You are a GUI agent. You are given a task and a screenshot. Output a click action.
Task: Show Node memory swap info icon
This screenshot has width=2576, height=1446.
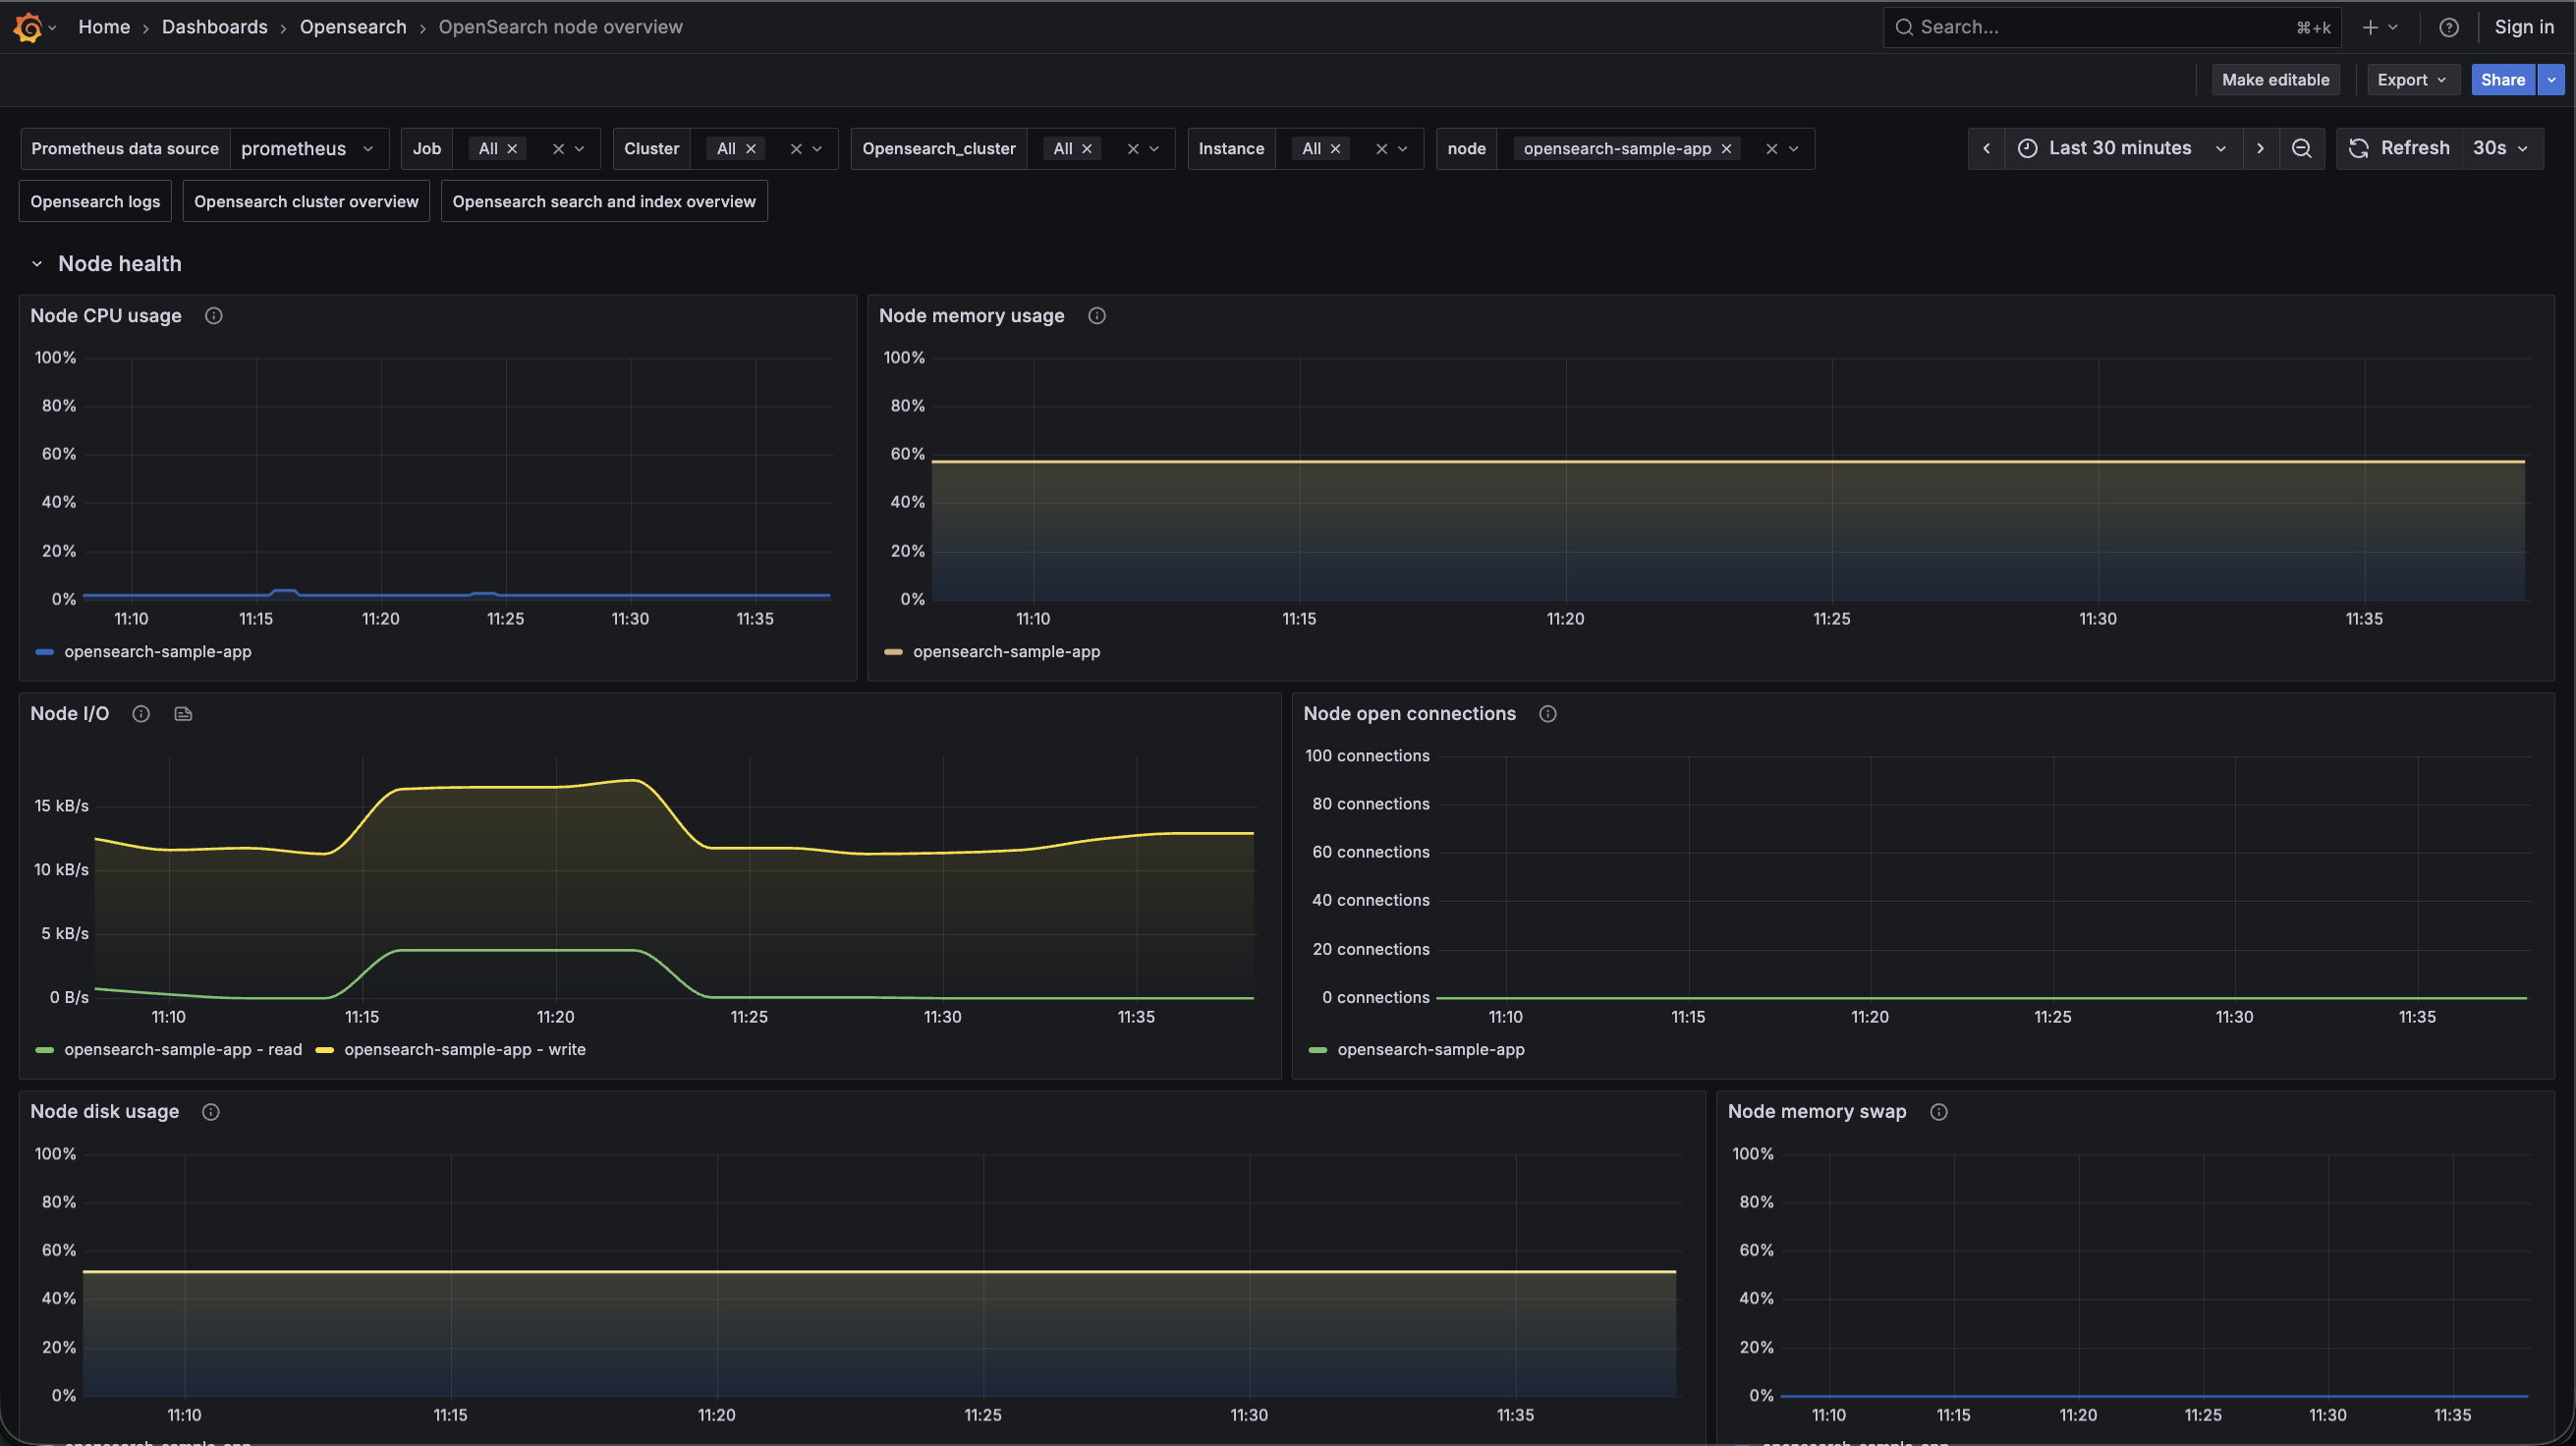(x=1938, y=1112)
